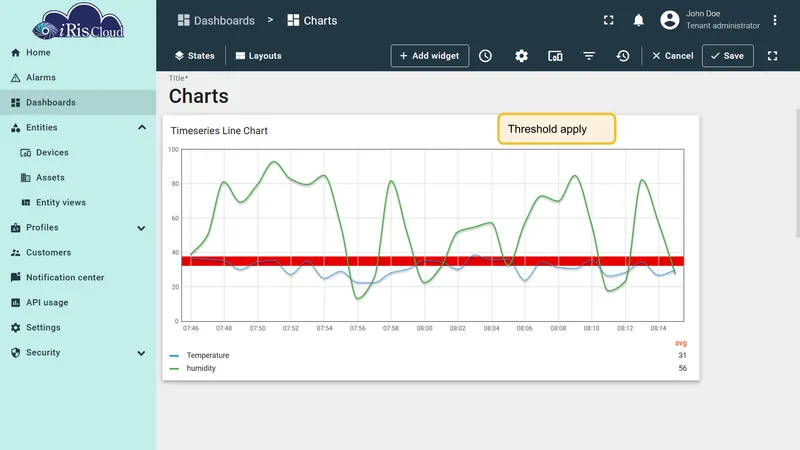Image resolution: width=800 pixels, height=450 pixels.
Task: Expand the Security sidebar section
Action: pyautogui.click(x=141, y=353)
